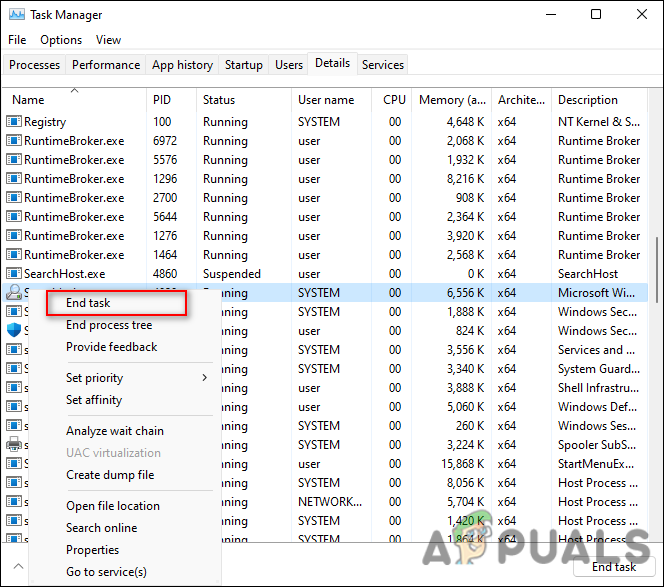Choose Analyze wait chain
The width and height of the screenshot is (664, 587).
(x=115, y=431)
